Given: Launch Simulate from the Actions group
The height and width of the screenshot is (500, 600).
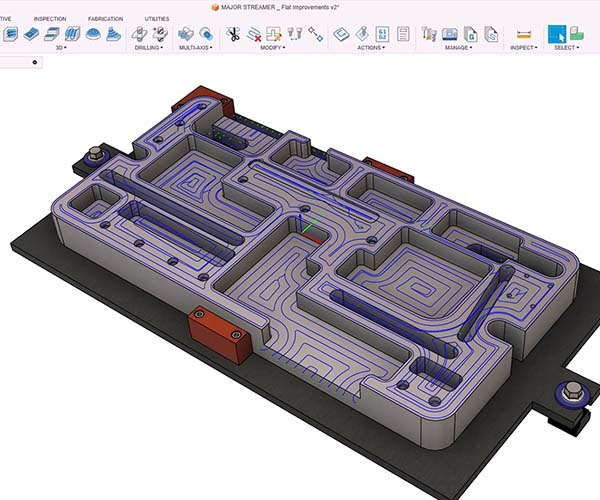Looking at the screenshot, I should pyautogui.click(x=341, y=34).
